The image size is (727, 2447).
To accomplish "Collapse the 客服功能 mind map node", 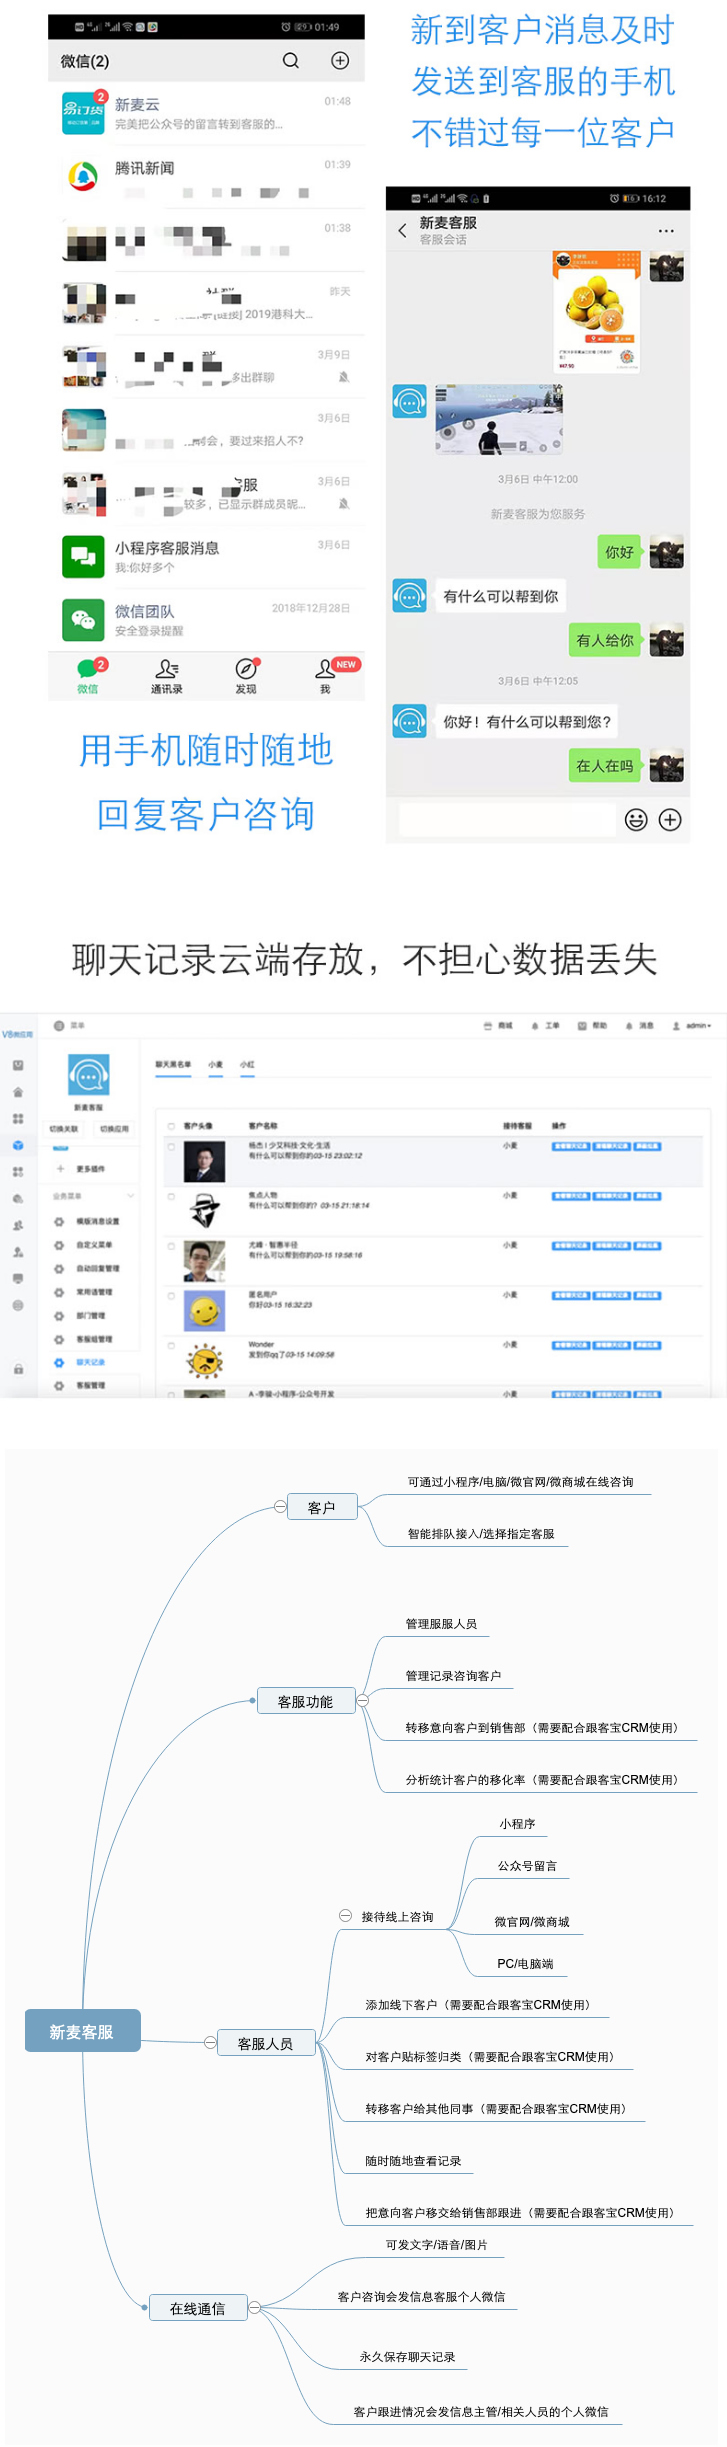I will pos(363,1700).
